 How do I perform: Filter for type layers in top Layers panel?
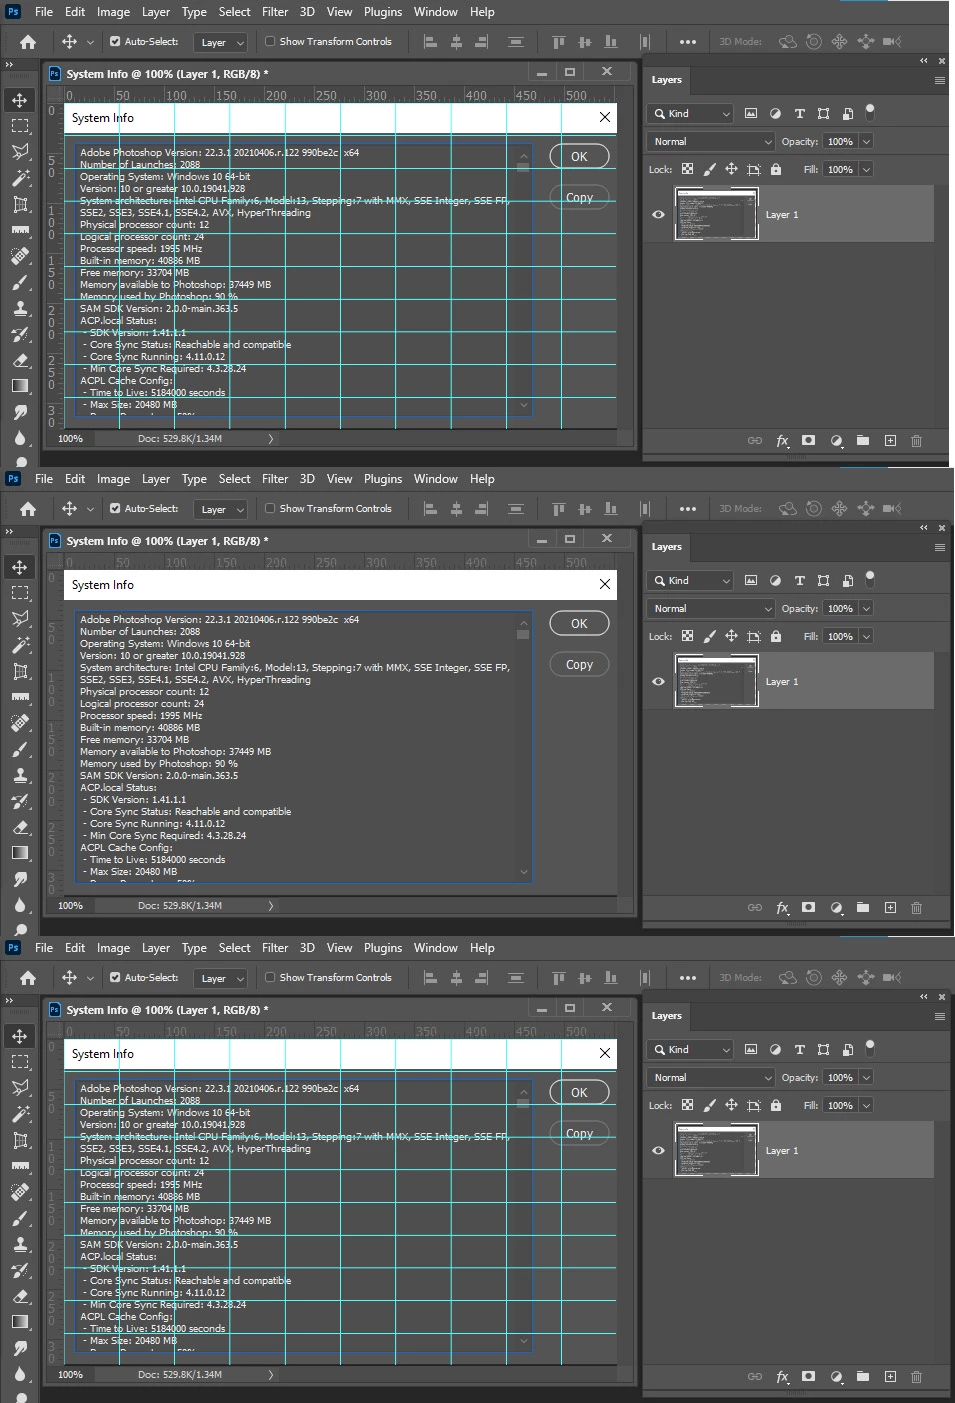pos(799,113)
